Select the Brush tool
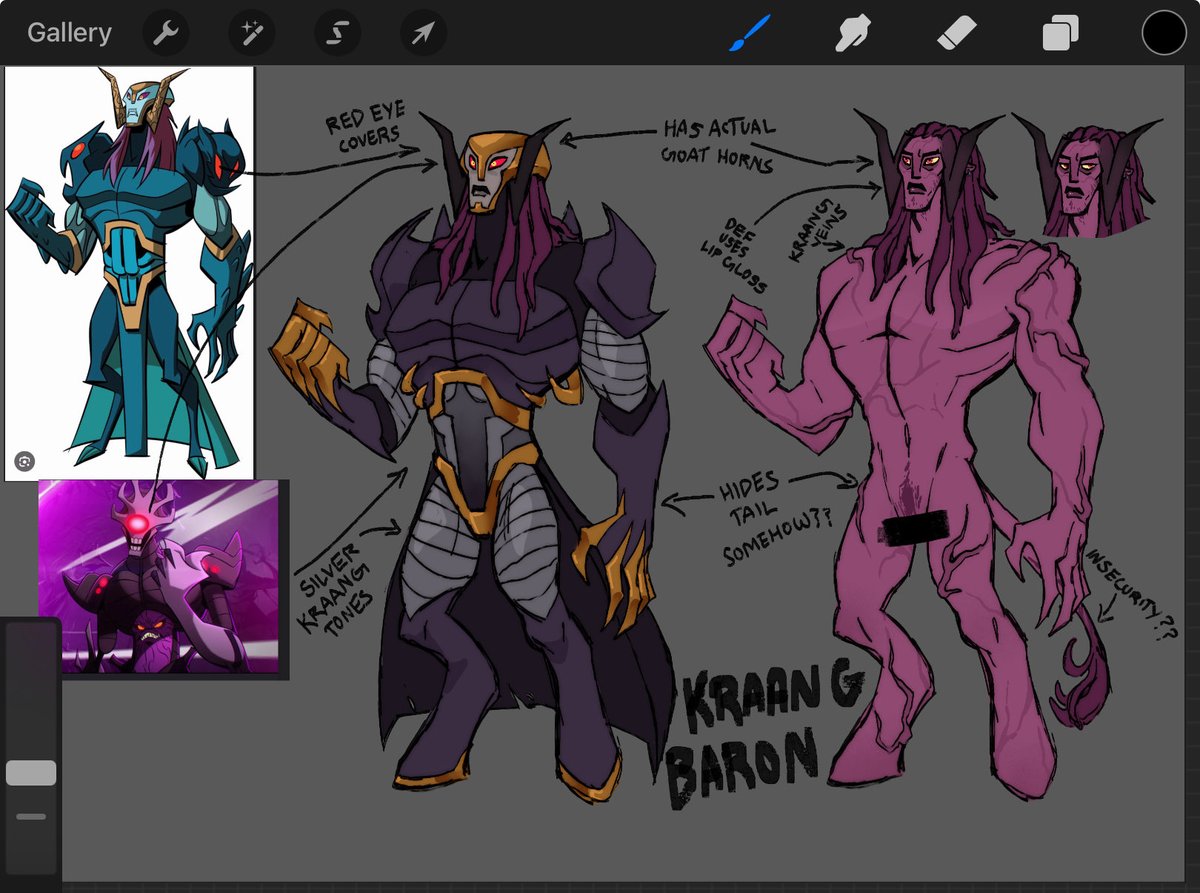Screen dimensions: 1200x893 click(748, 34)
